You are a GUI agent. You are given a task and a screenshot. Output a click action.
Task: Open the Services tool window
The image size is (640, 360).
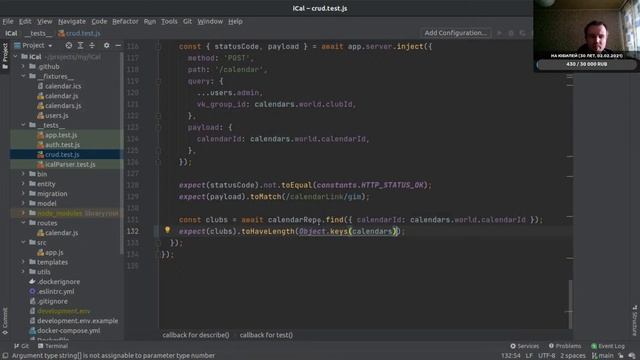click(524, 346)
